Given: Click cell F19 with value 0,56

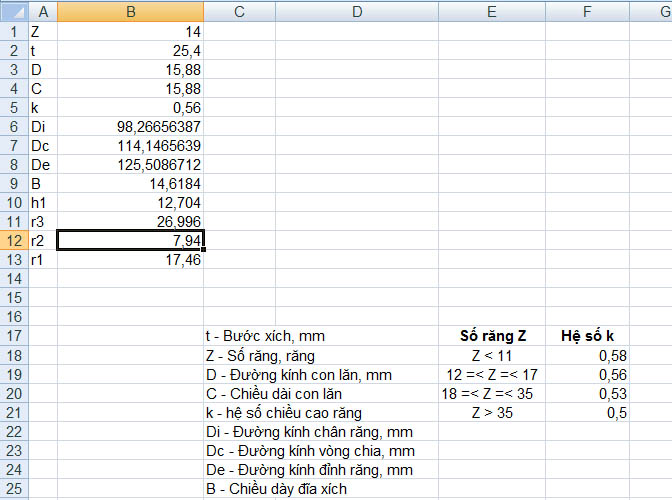Looking at the screenshot, I should tap(588, 375).
